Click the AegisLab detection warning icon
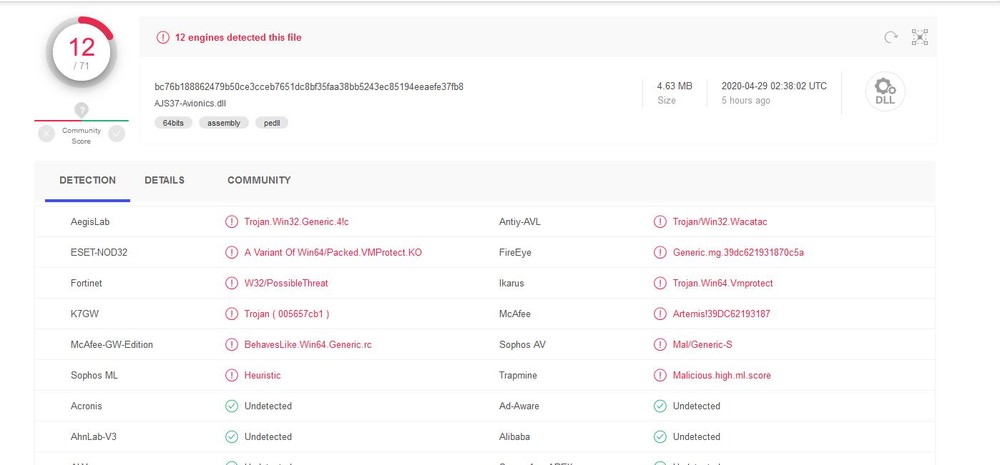The width and height of the screenshot is (1000, 465). pyautogui.click(x=232, y=221)
